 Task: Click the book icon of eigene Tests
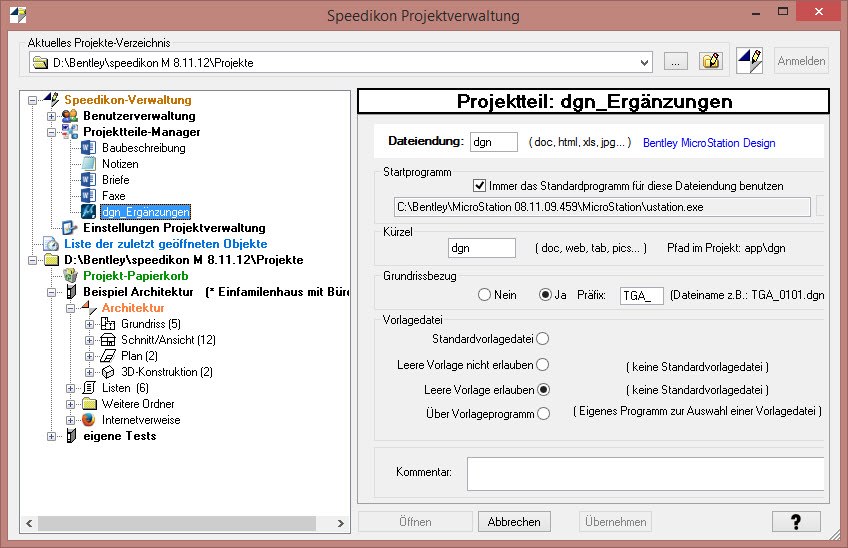click(71, 436)
